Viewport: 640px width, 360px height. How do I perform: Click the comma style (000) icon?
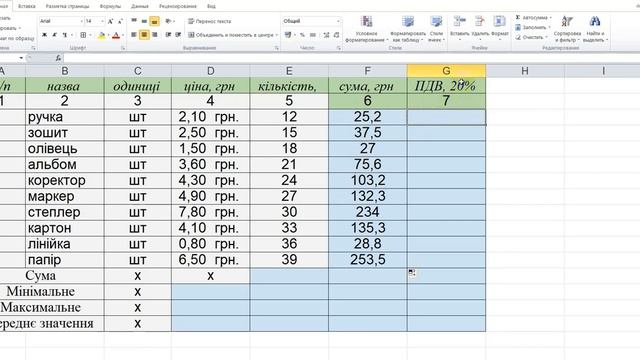[313, 35]
